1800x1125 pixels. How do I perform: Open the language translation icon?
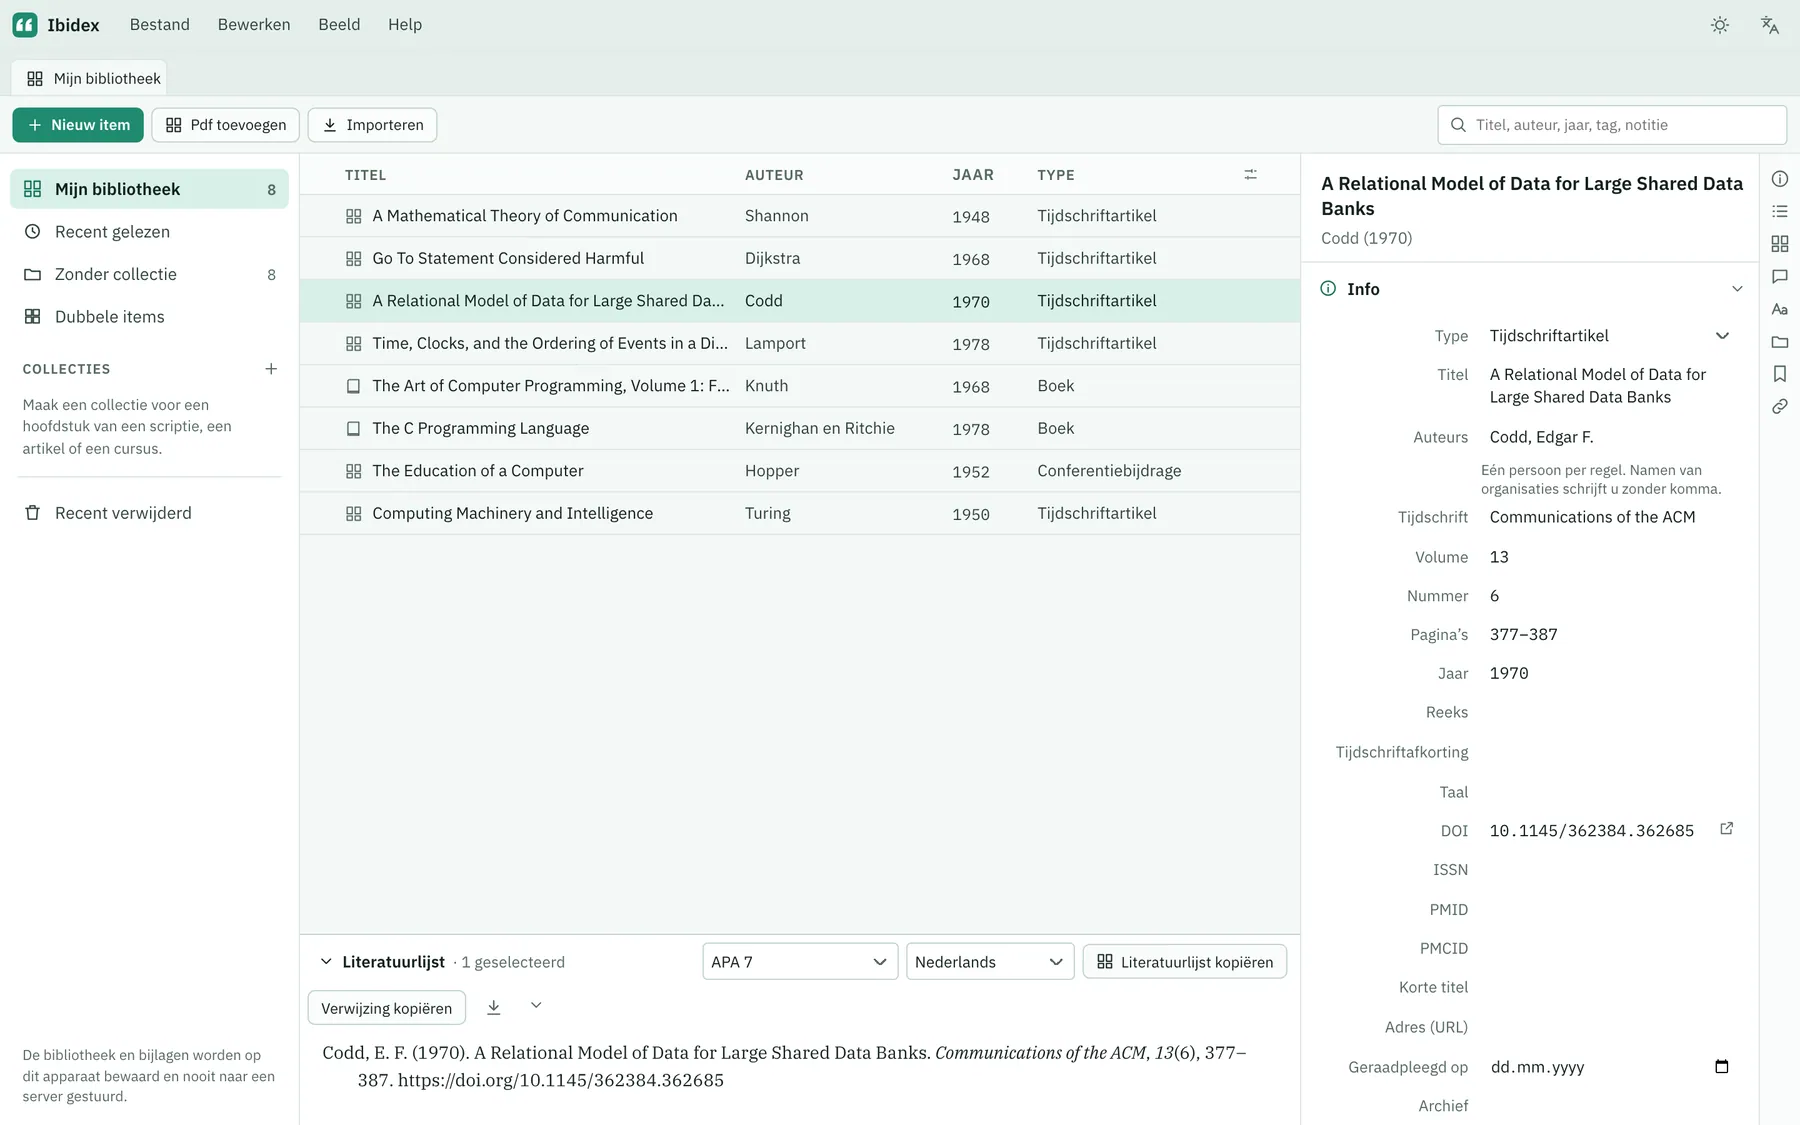pyautogui.click(x=1769, y=25)
